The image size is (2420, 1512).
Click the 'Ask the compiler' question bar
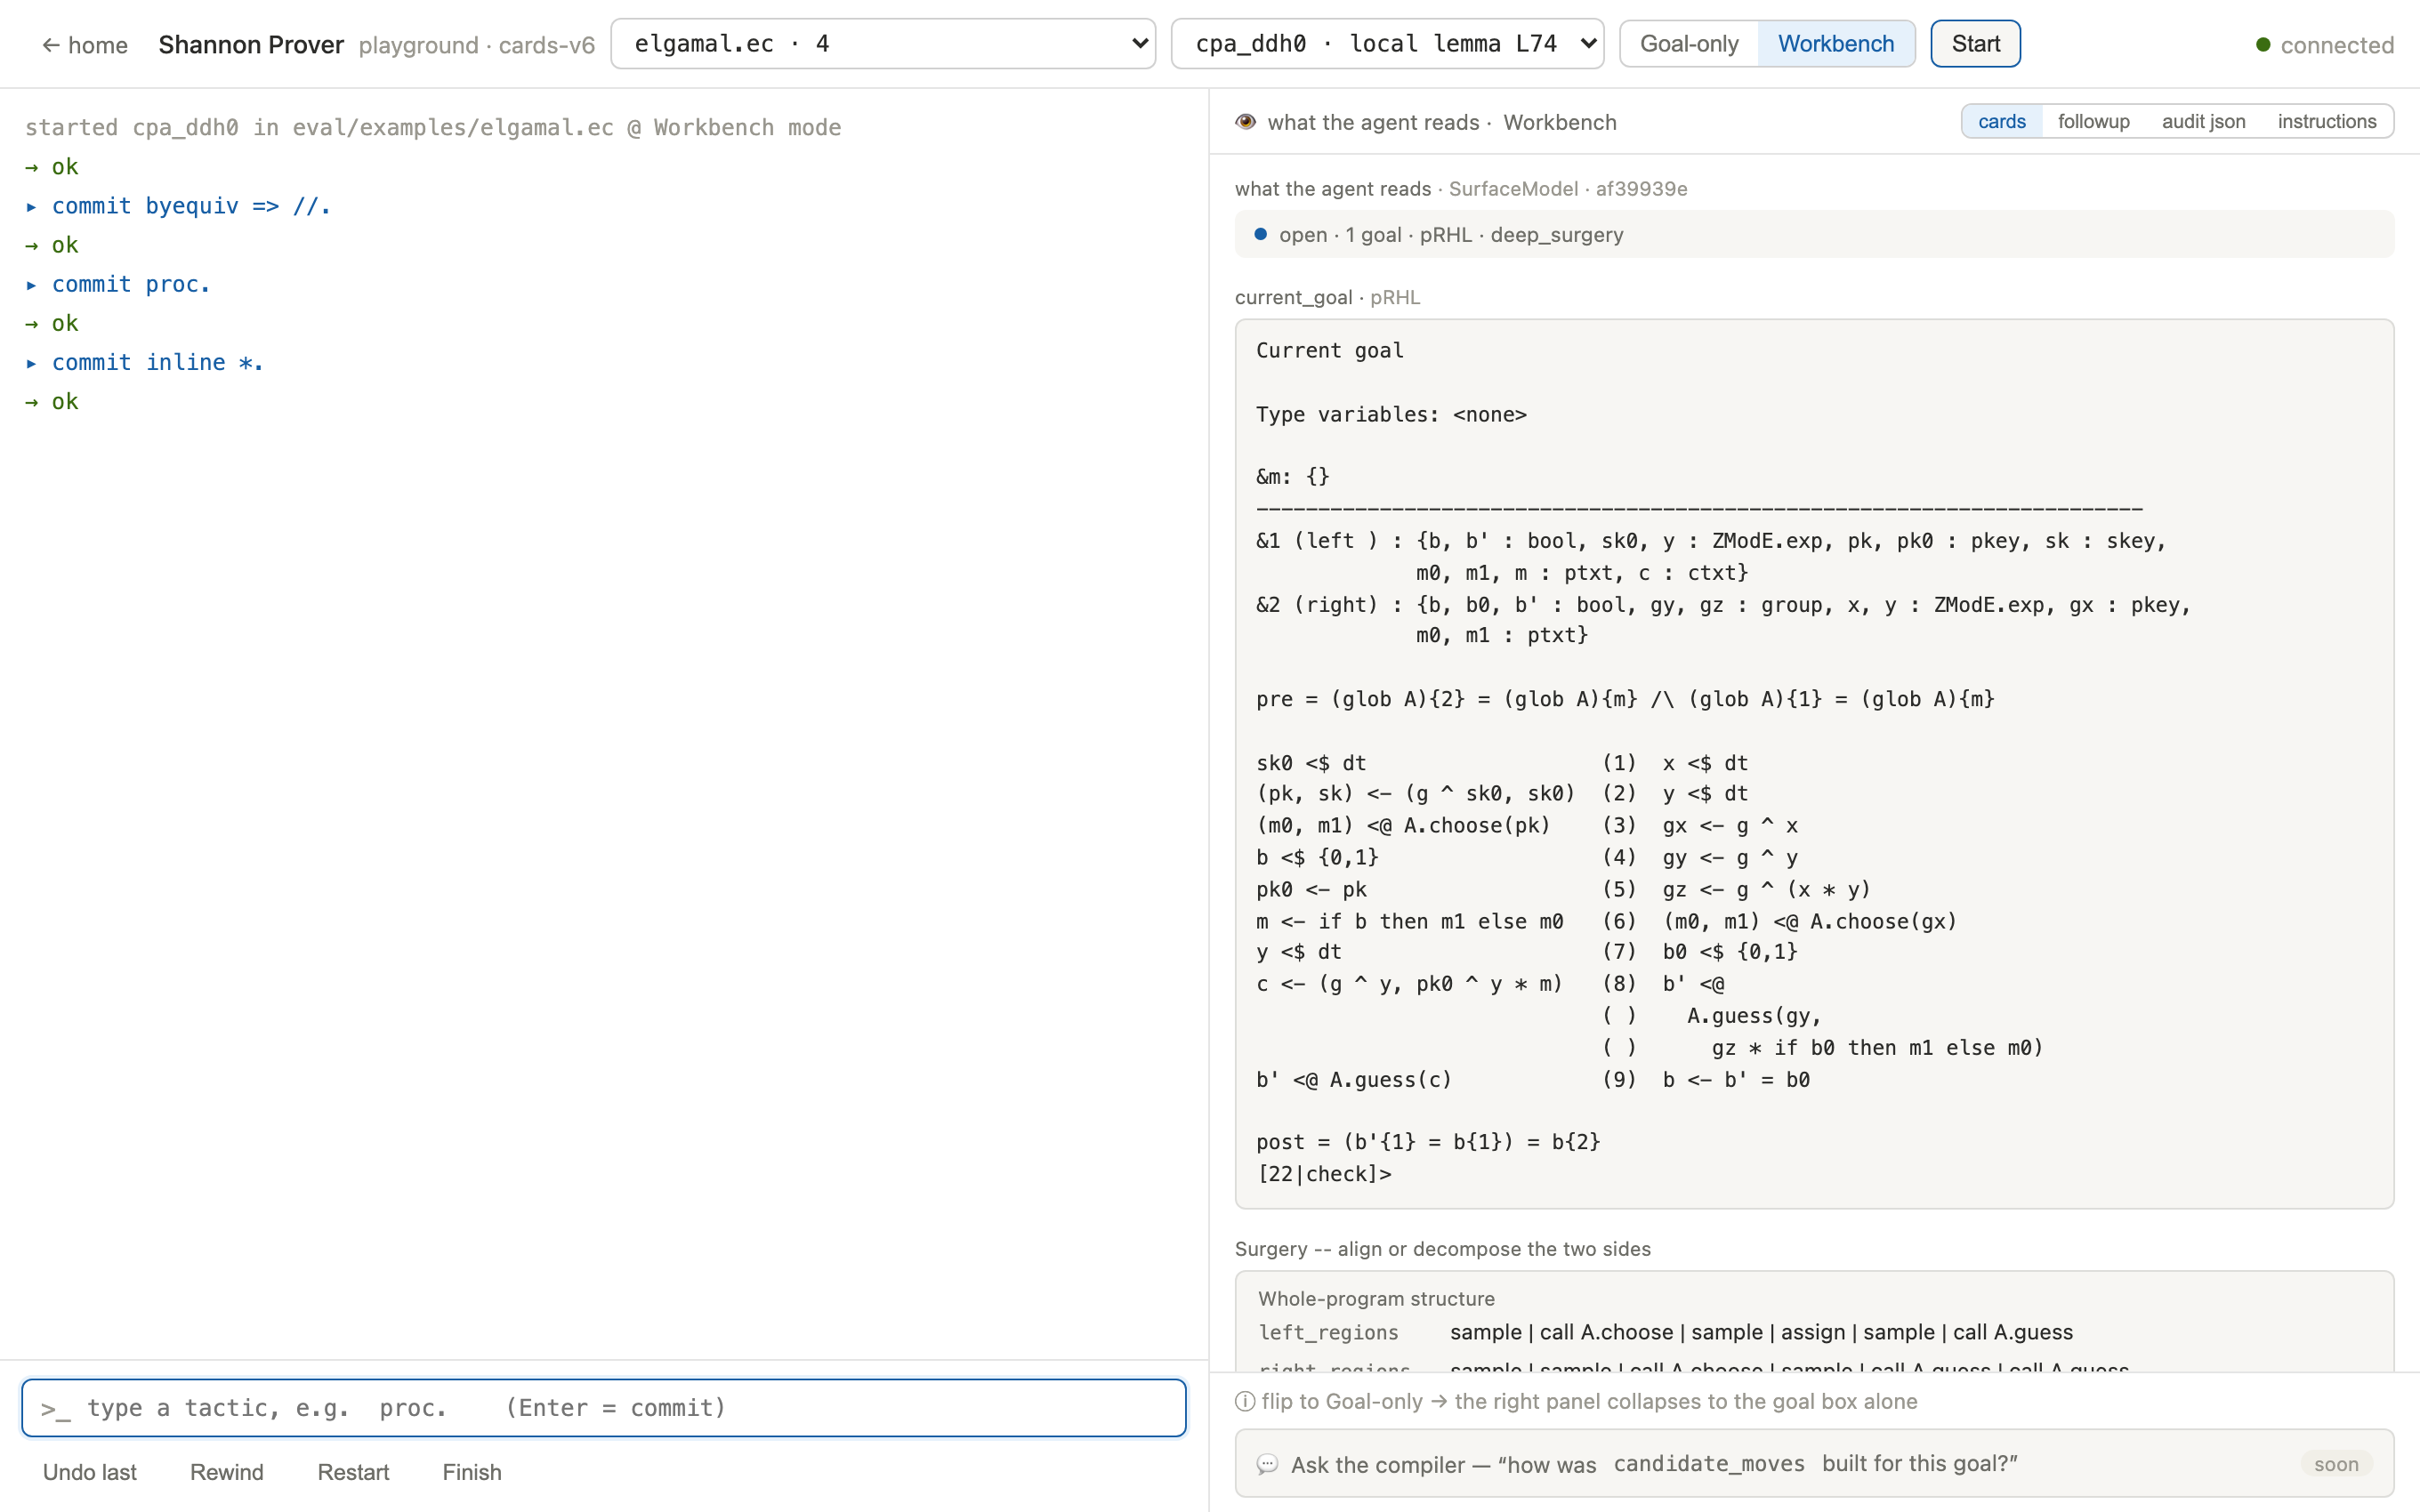1814,1464
